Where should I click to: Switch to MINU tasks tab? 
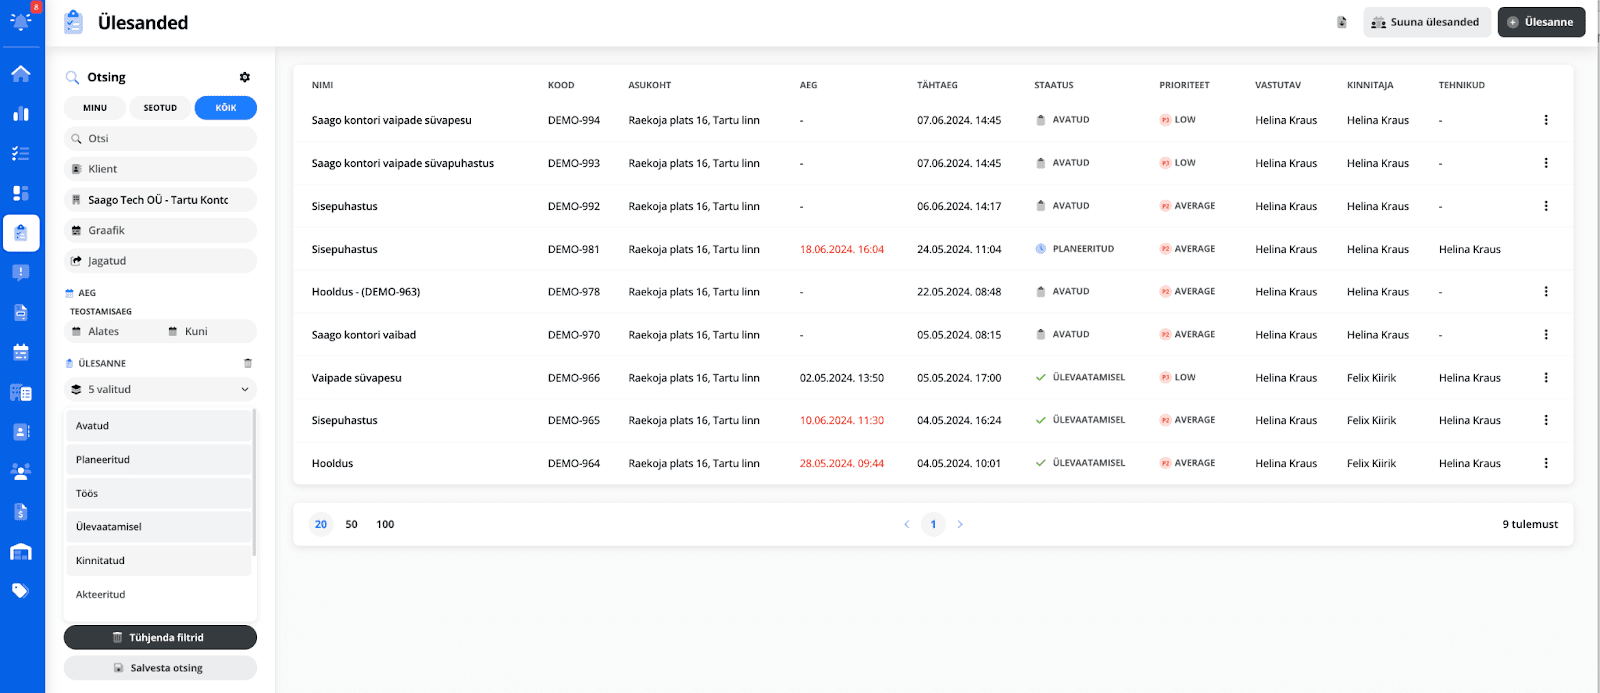95,108
